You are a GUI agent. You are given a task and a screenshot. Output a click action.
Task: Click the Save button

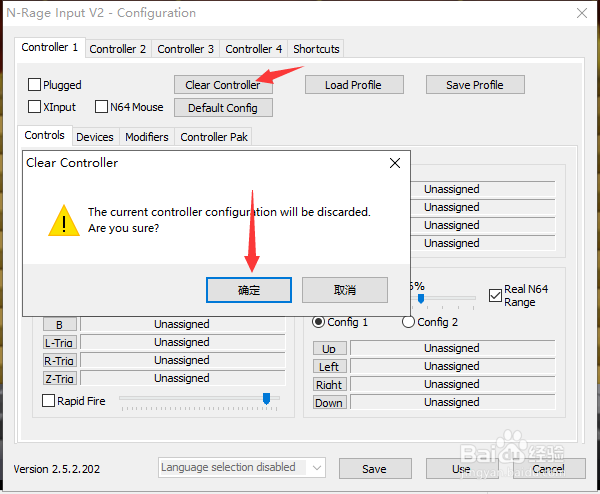click(x=375, y=469)
